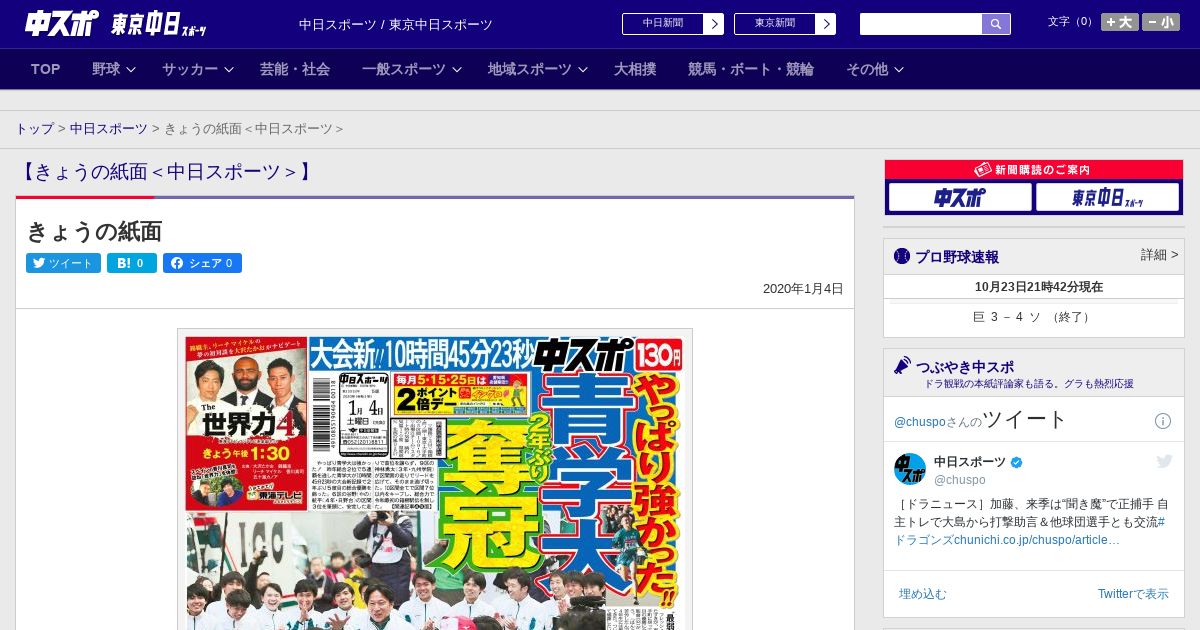Viewport: 1200px width, 630px height.
Task: Increase text size with +大 button
Action: [x=1120, y=22]
